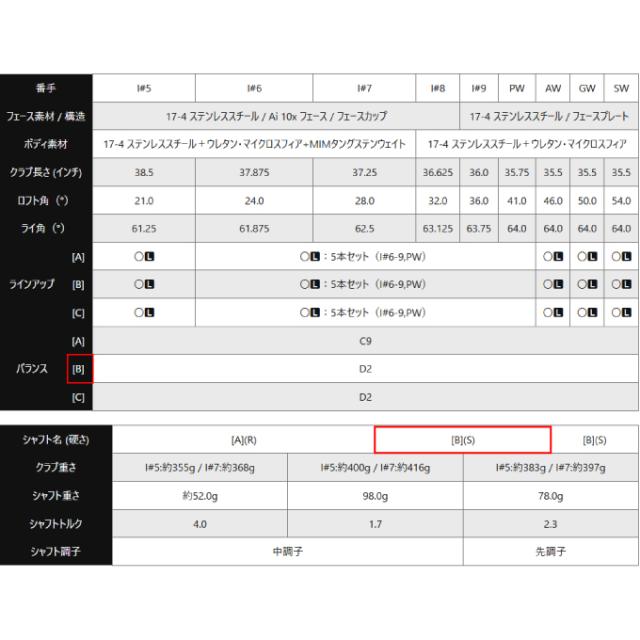
Task: Click club length value 37.875
Action: [254, 172]
